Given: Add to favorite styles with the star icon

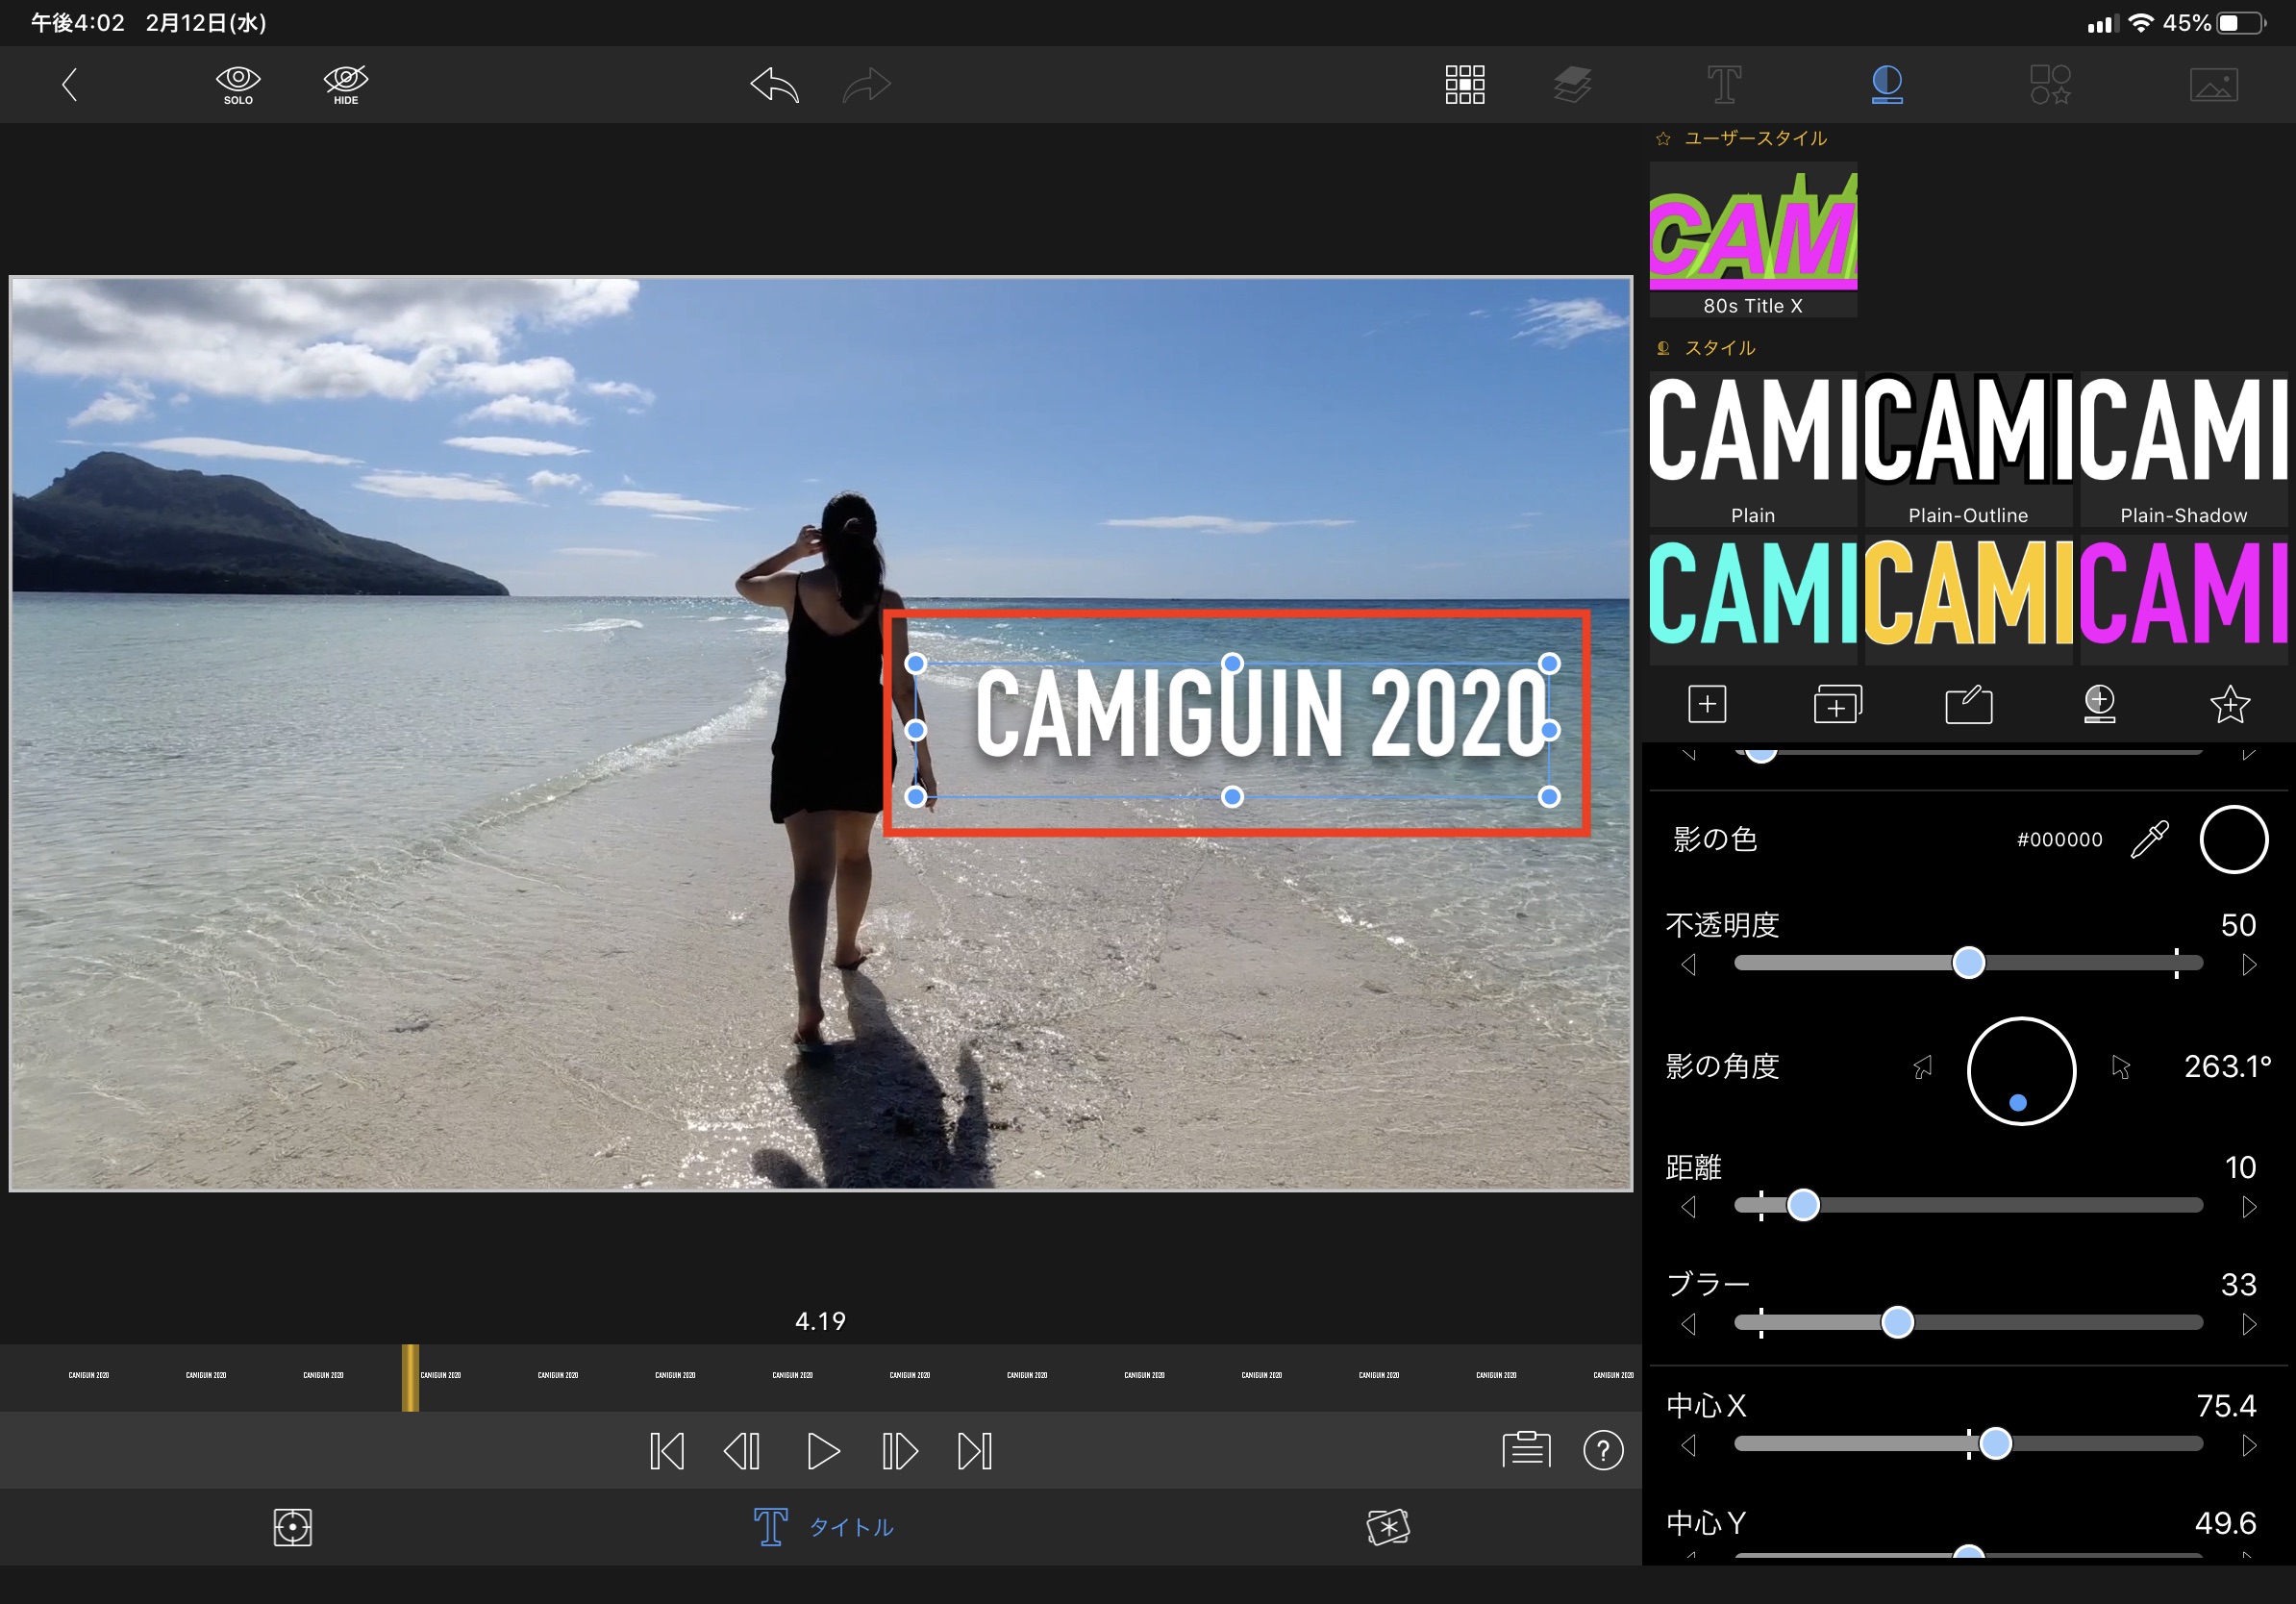Looking at the screenshot, I should click(2229, 705).
